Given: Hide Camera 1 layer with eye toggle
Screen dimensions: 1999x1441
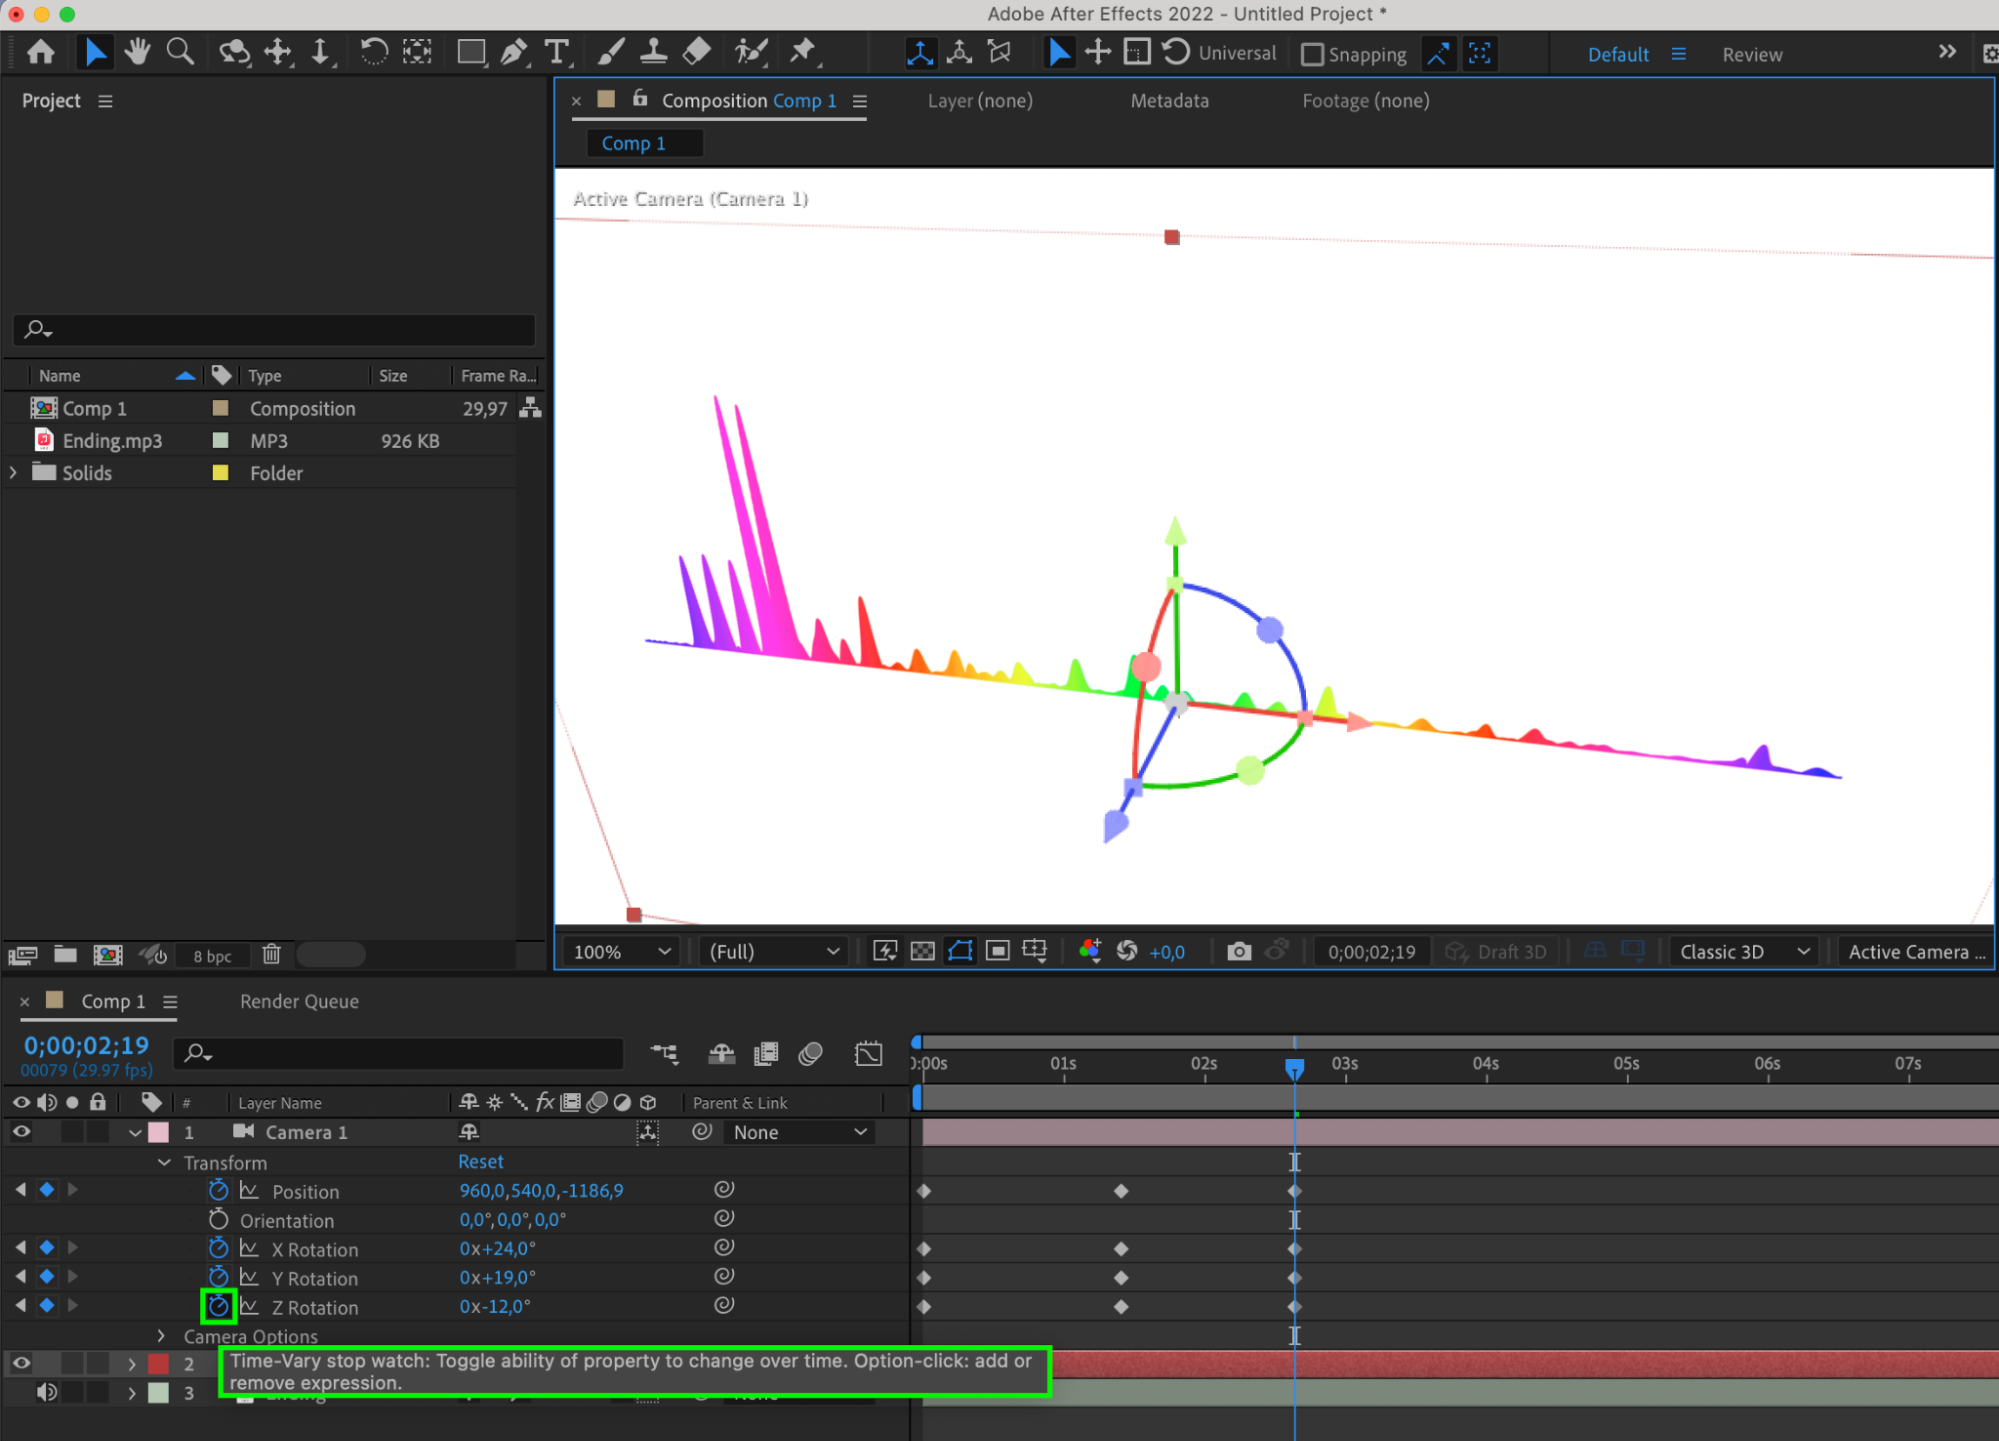Looking at the screenshot, I should click(21, 1132).
